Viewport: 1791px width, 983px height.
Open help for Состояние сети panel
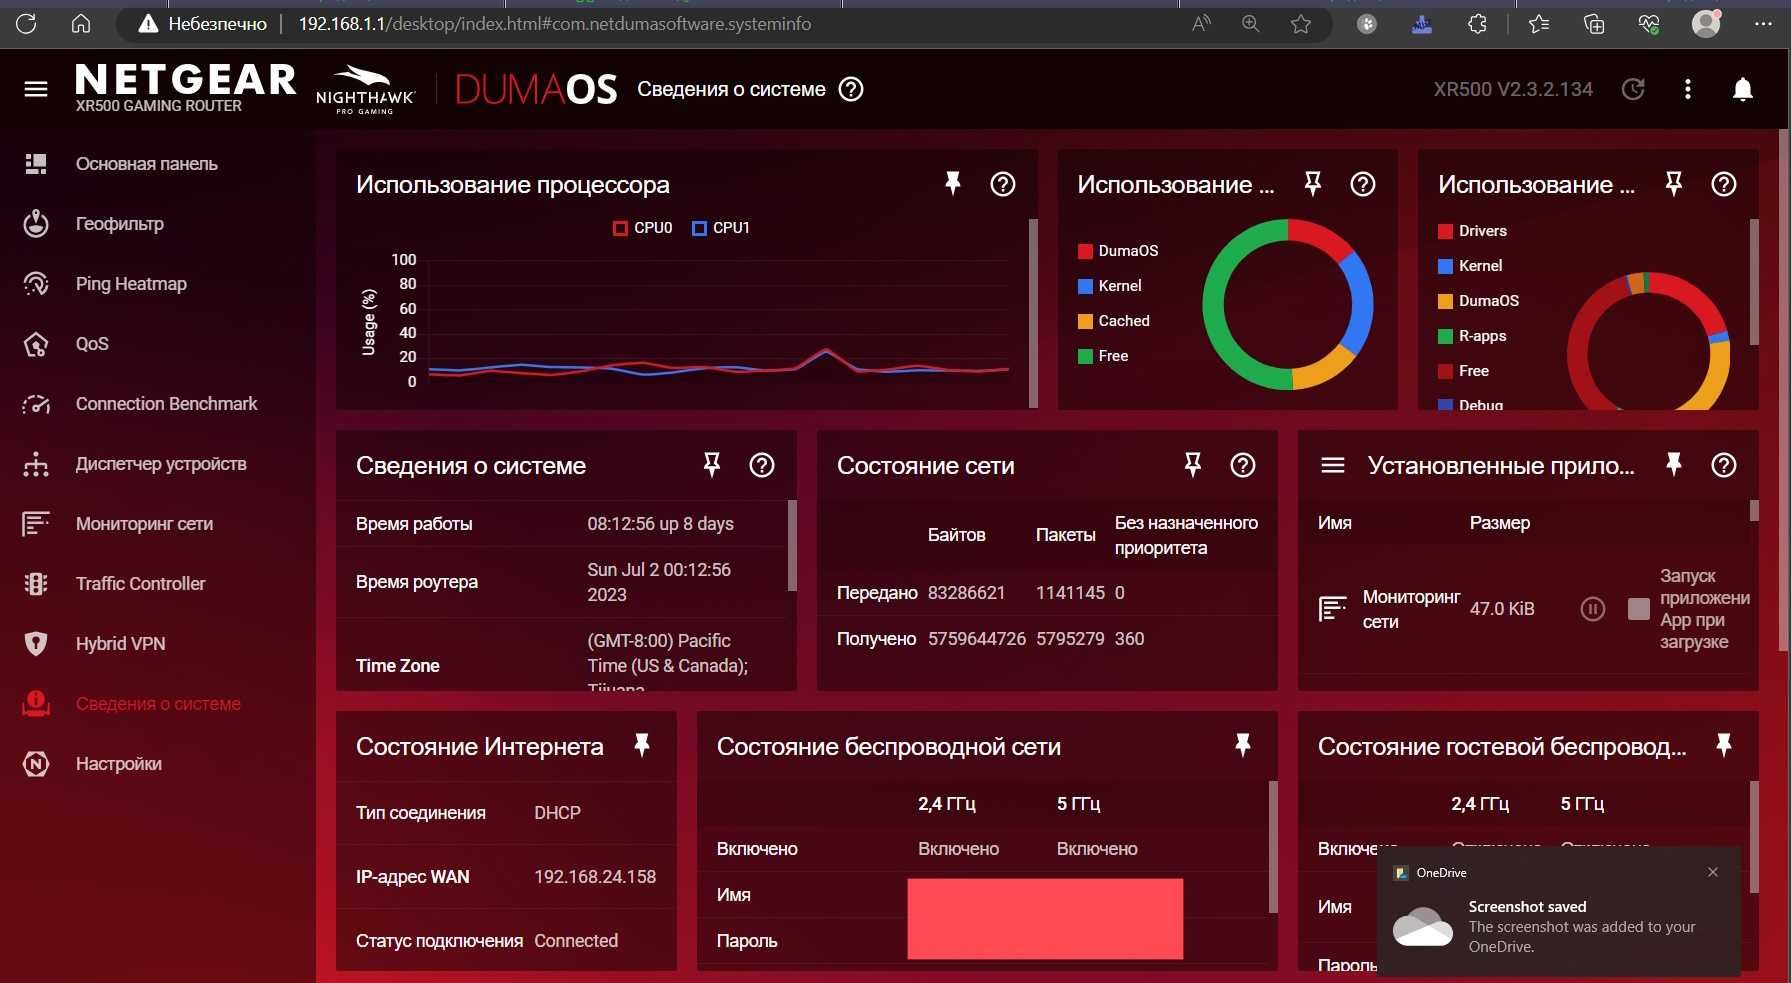[1243, 465]
